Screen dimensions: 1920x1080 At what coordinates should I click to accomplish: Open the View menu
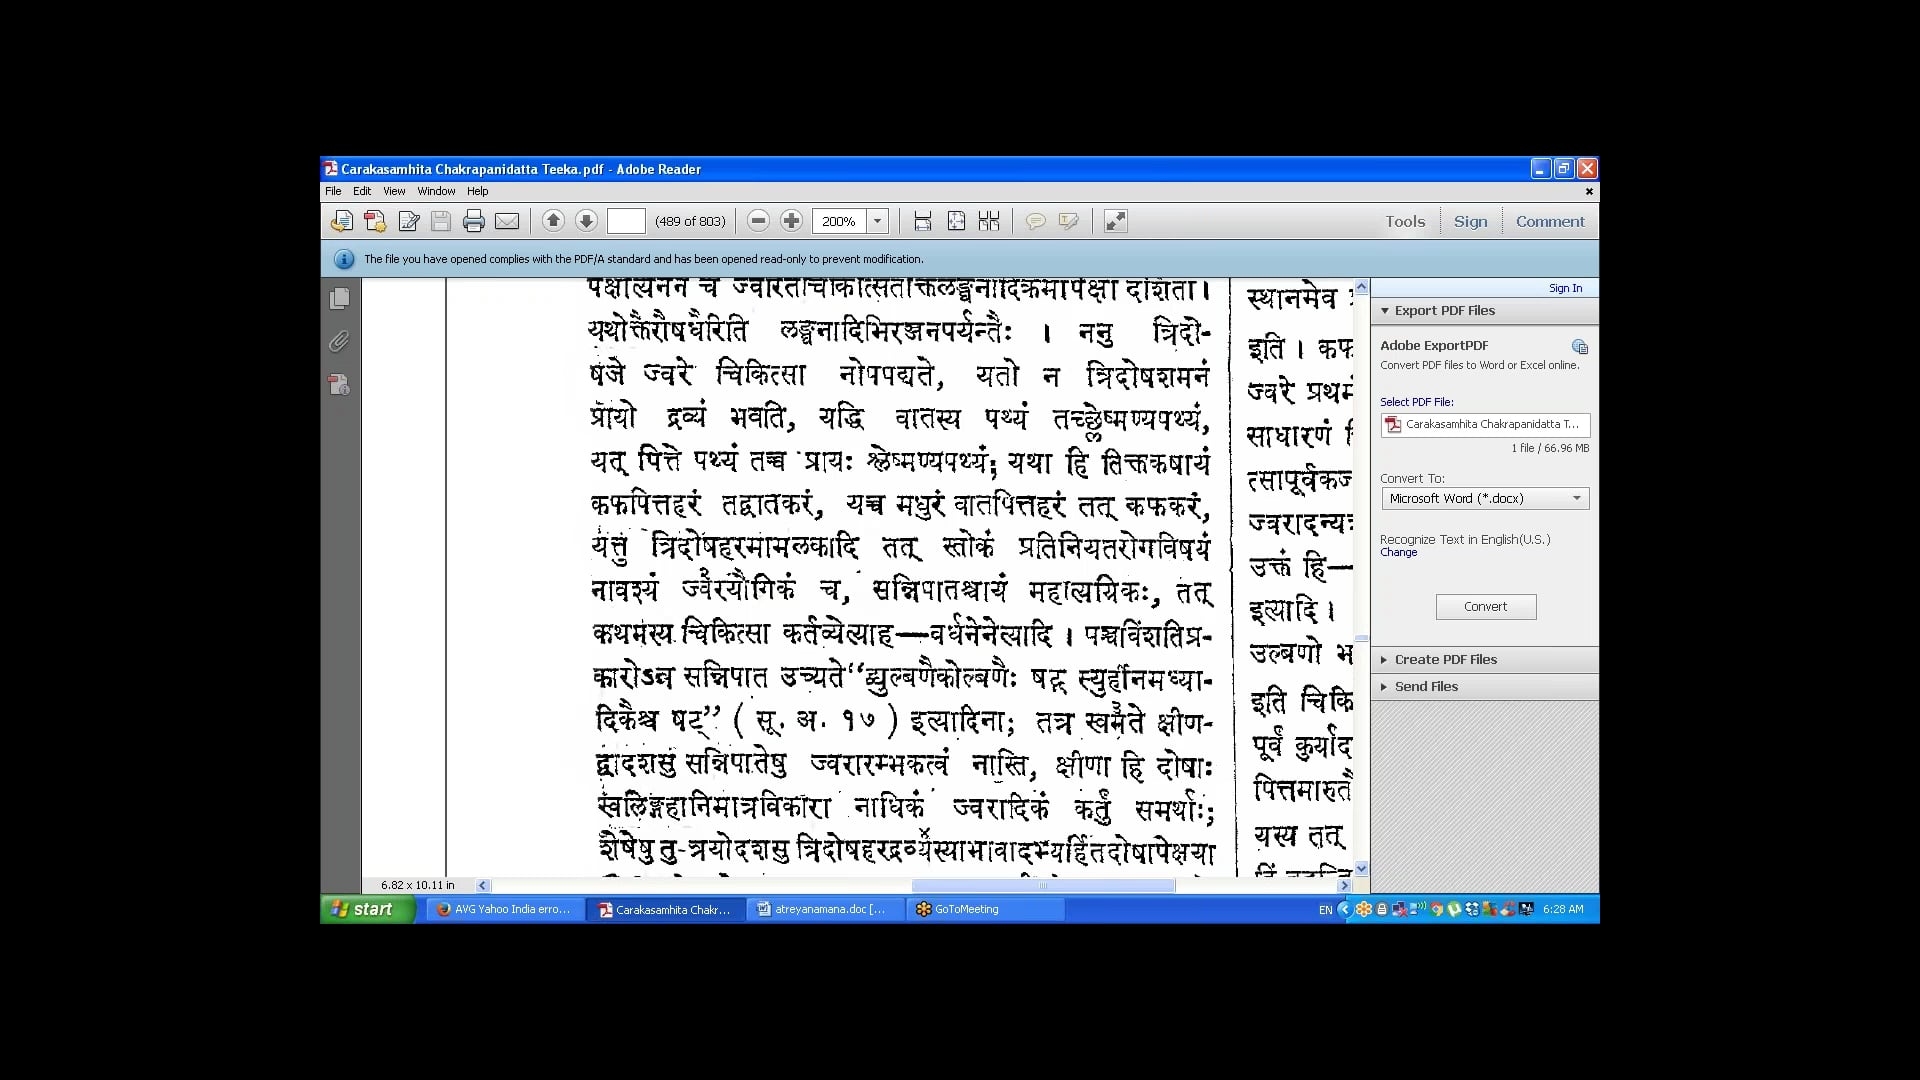(x=394, y=191)
